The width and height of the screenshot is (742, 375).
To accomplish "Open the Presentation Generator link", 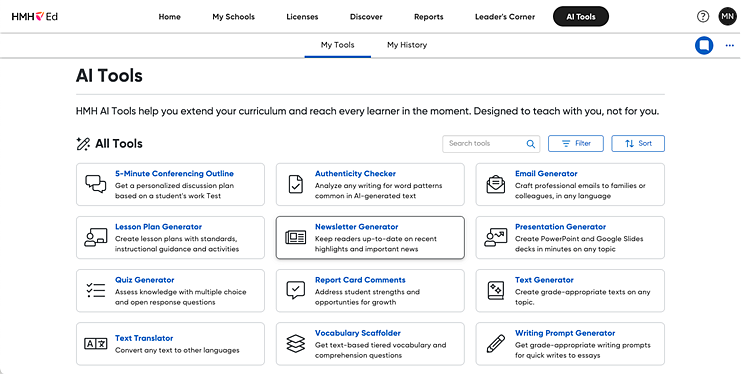I will click(x=560, y=227).
